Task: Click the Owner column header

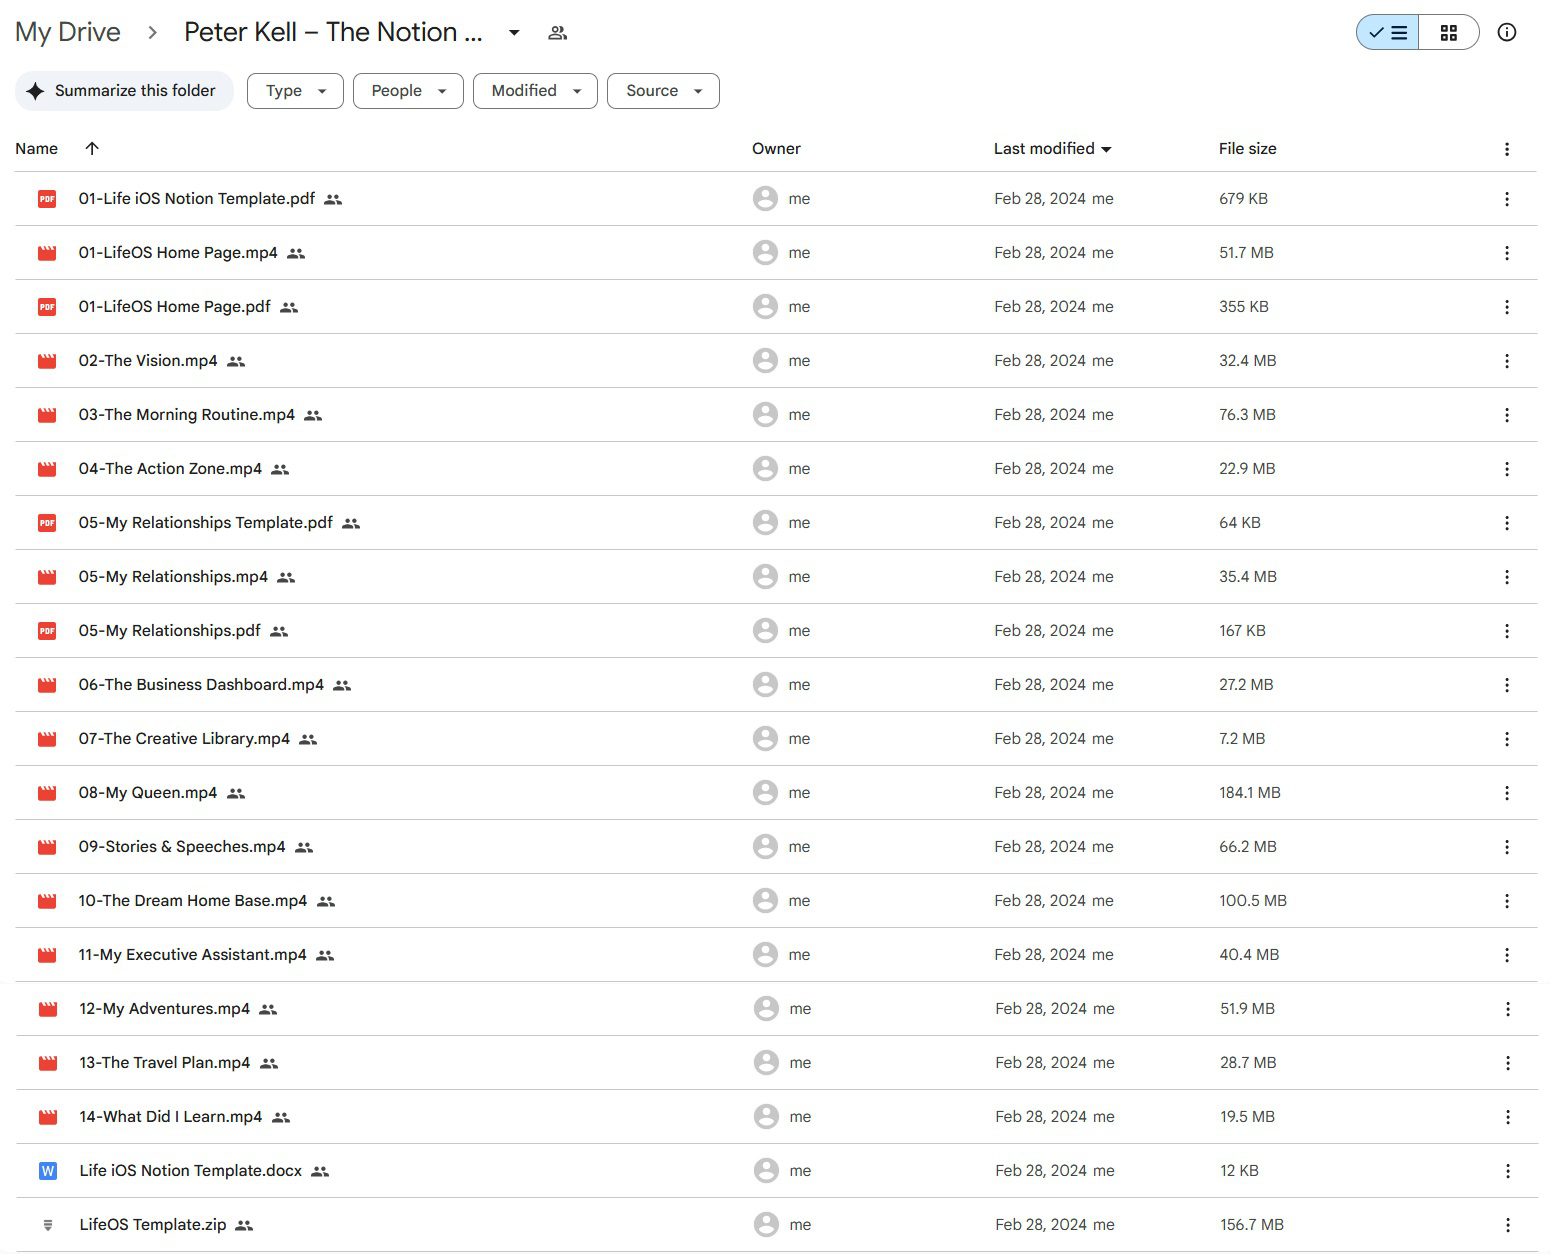Action: [x=776, y=149]
